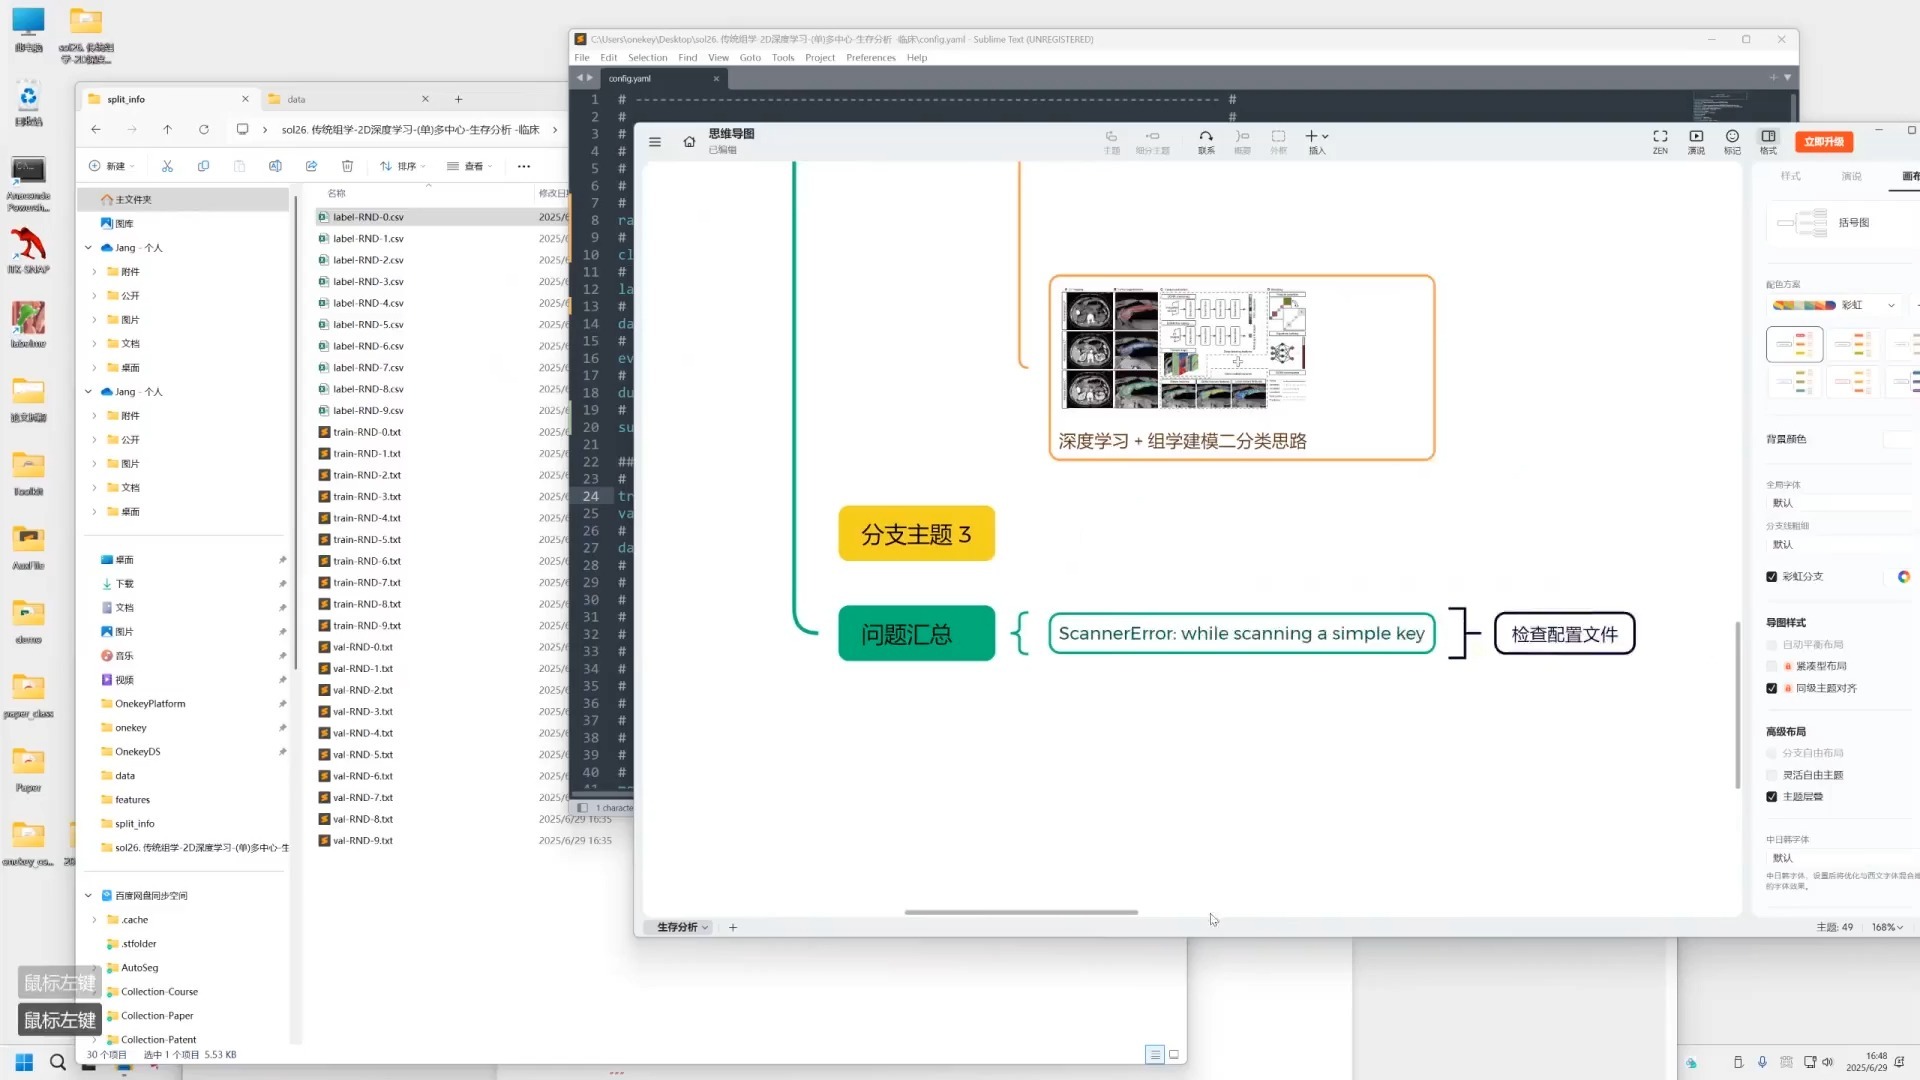Open 排序 sort dropdown in Explorer
The height and width of the screenshot is (1080, 1920).
coord(402,166)
